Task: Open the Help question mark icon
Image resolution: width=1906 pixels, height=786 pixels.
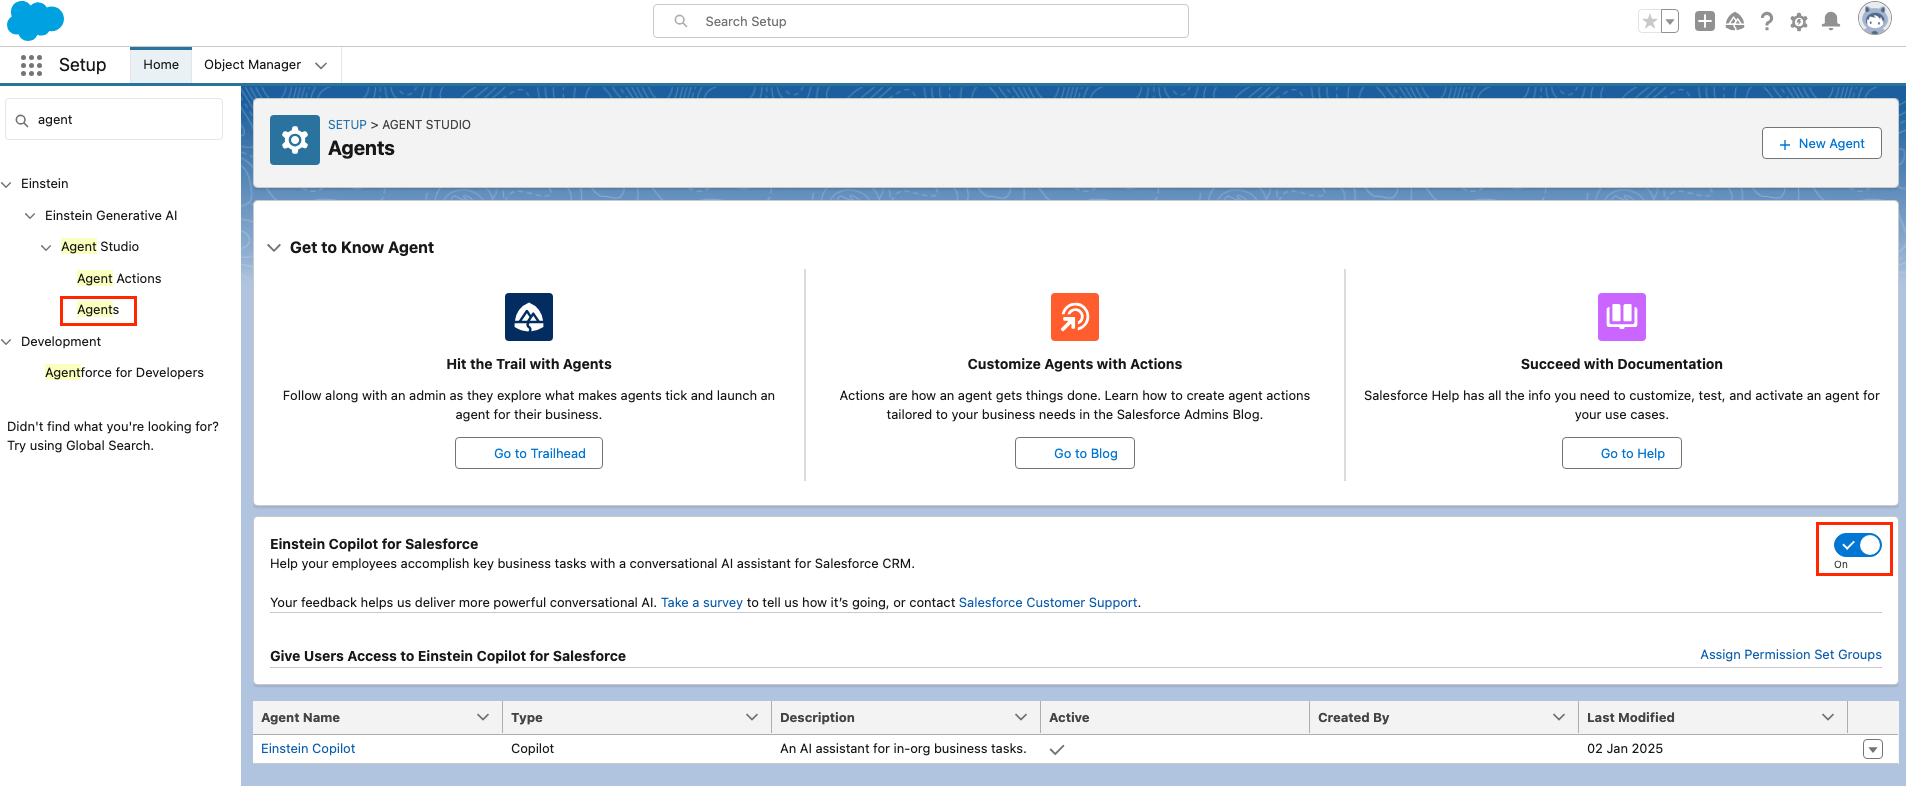Action: [x=1767, y=21]
